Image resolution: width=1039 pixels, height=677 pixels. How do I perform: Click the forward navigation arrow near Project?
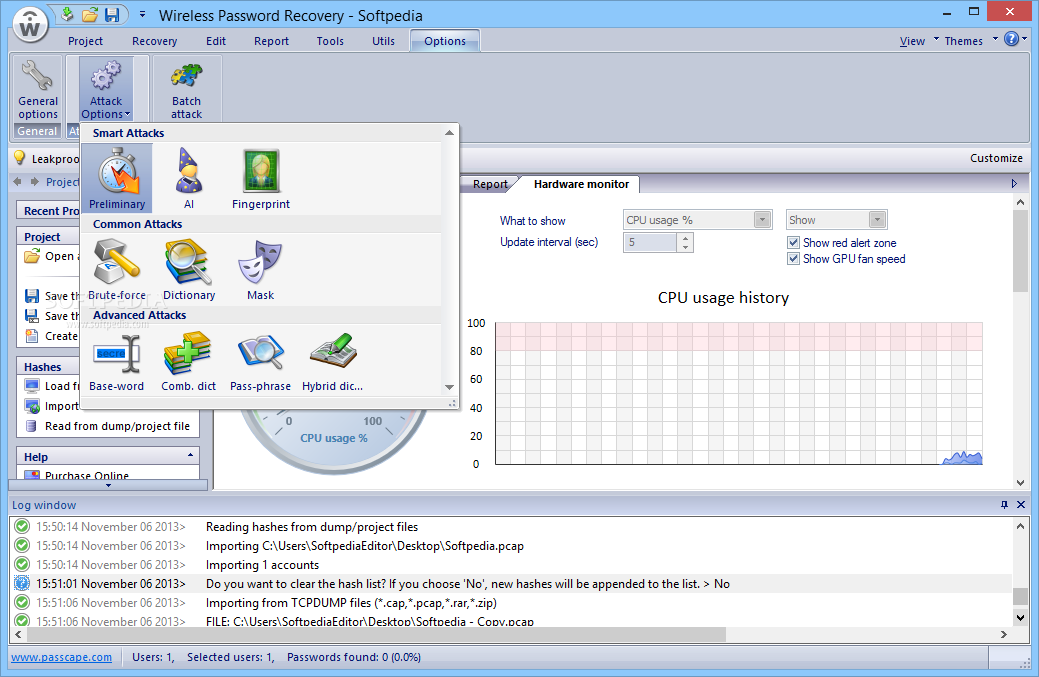[34, 182]
